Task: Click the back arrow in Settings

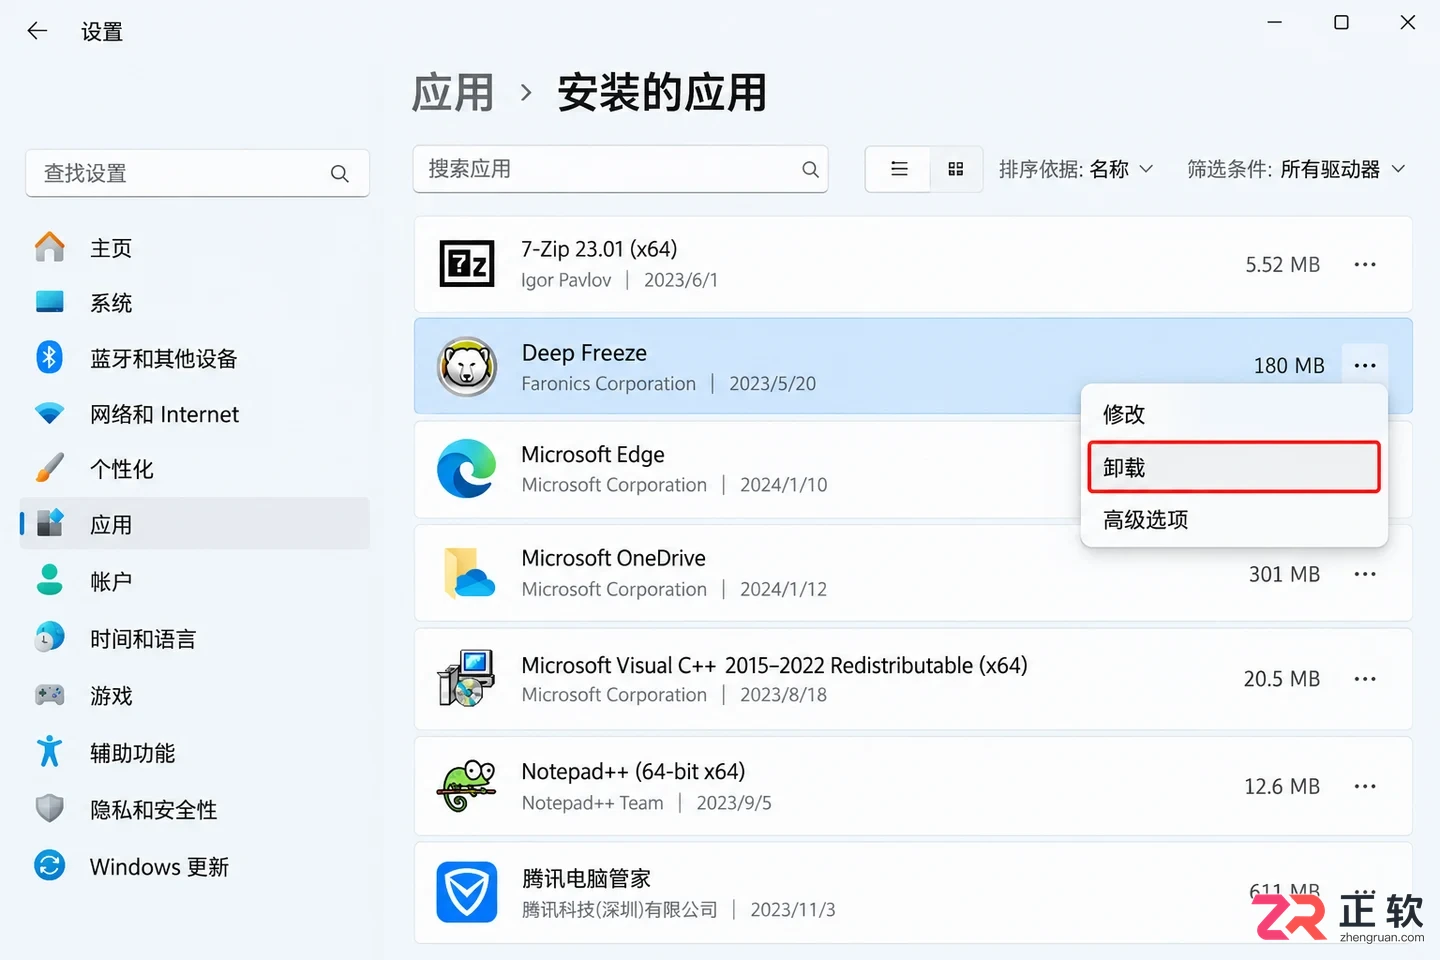Action: pyautogui.click(x=37, y=31)
